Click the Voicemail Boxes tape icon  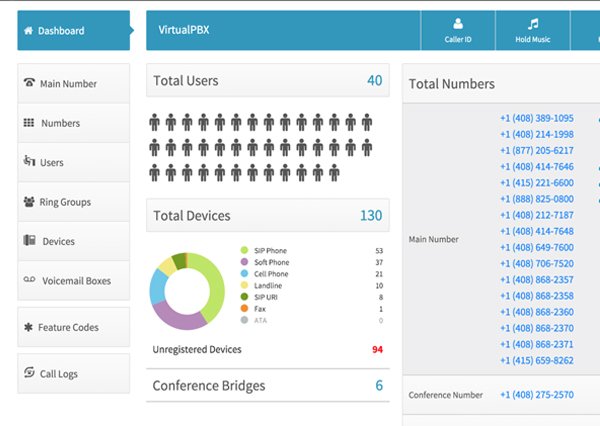(x=29, y=279)
